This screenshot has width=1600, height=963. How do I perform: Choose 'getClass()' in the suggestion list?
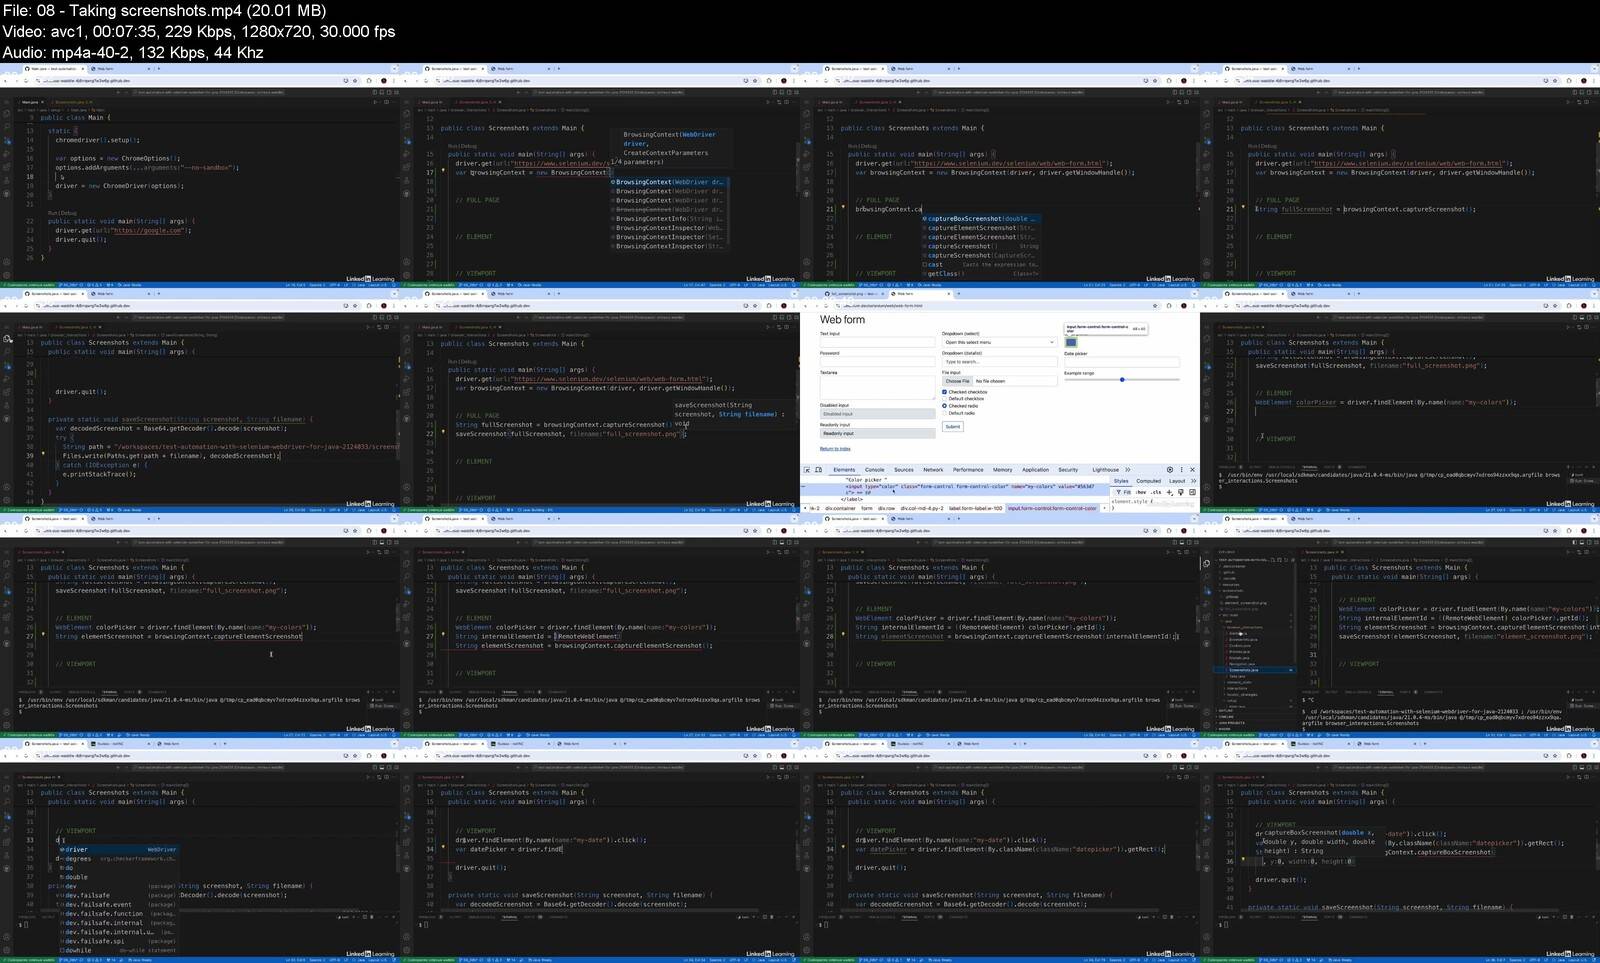980,273
